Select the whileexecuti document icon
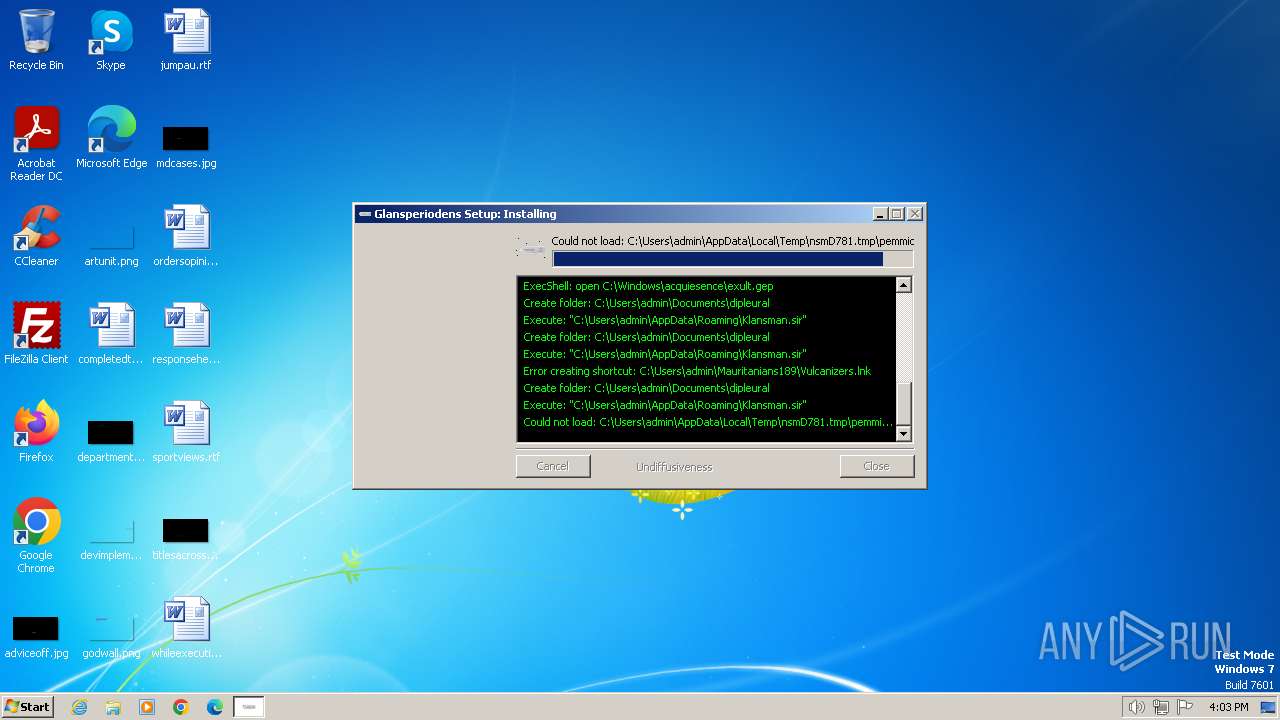The height and width of the screenshot is (720, 1280). [x=186, y=628]
